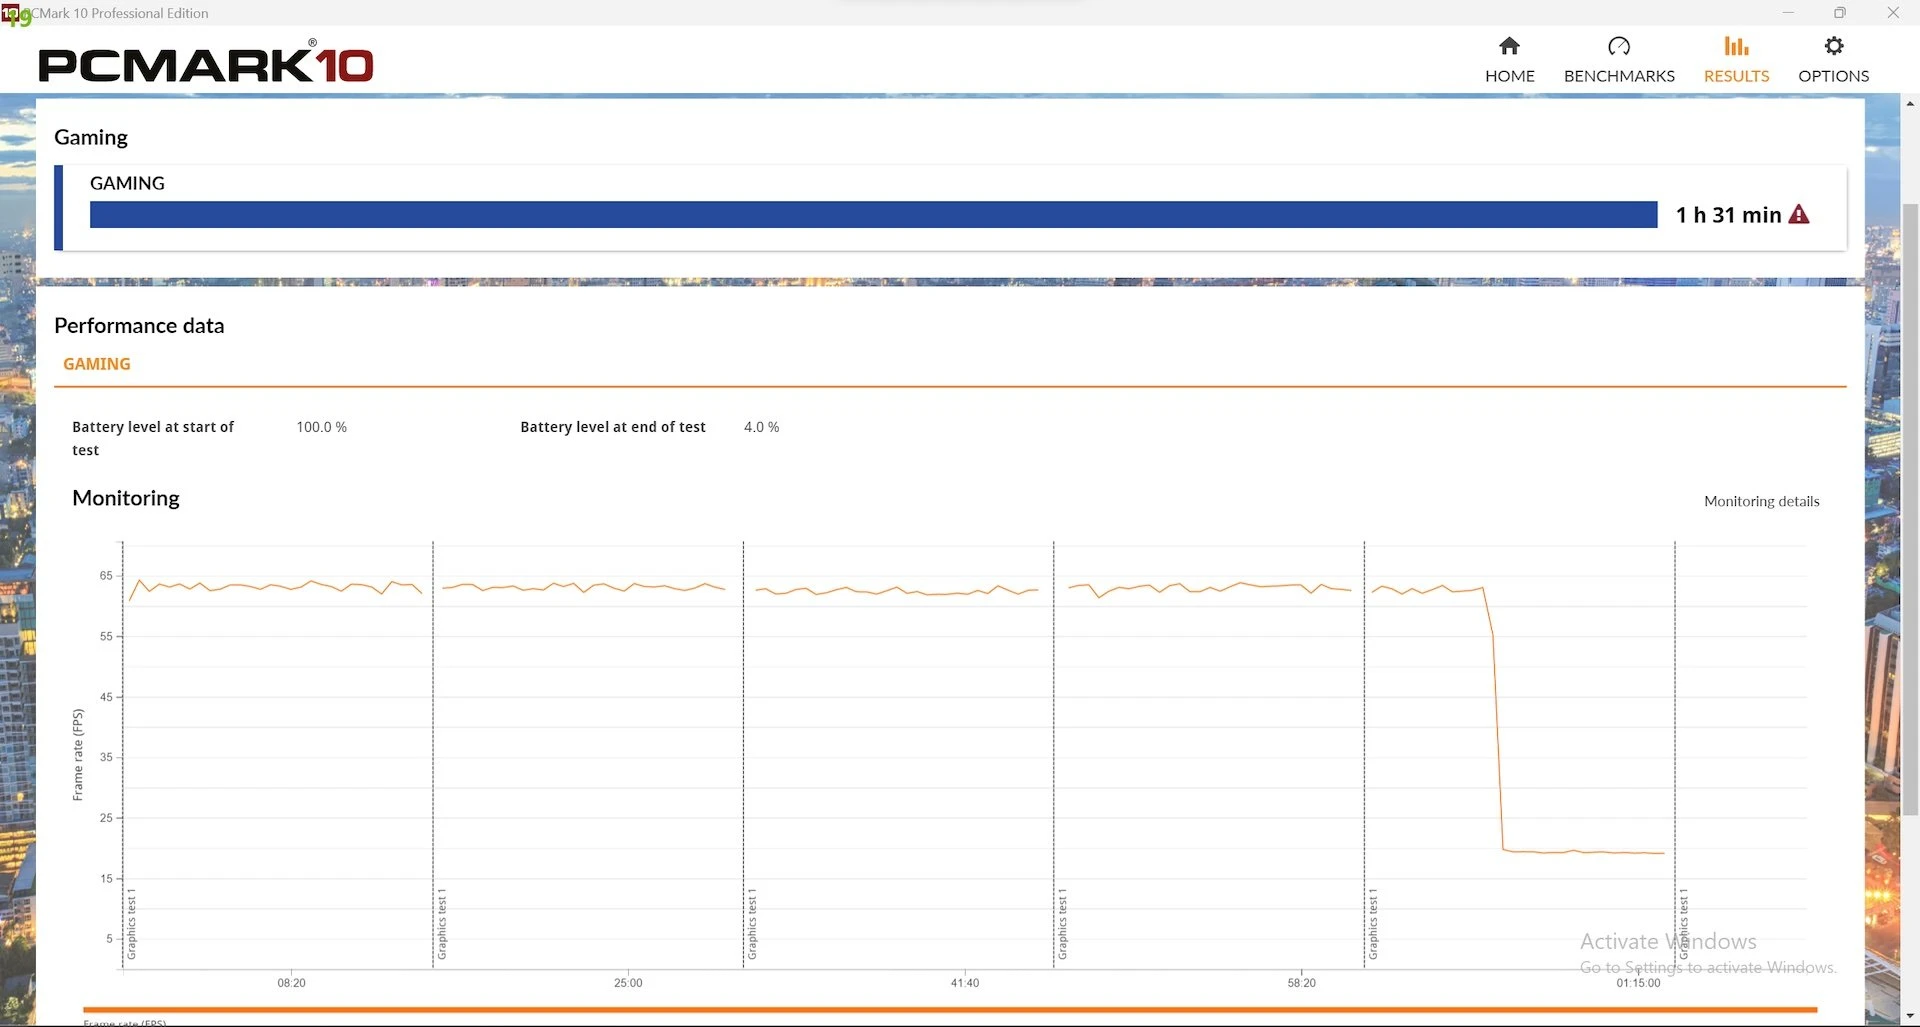
Task: Click the 08:20 time axis label
Action: pyautogui.click(x=291, y=983)
